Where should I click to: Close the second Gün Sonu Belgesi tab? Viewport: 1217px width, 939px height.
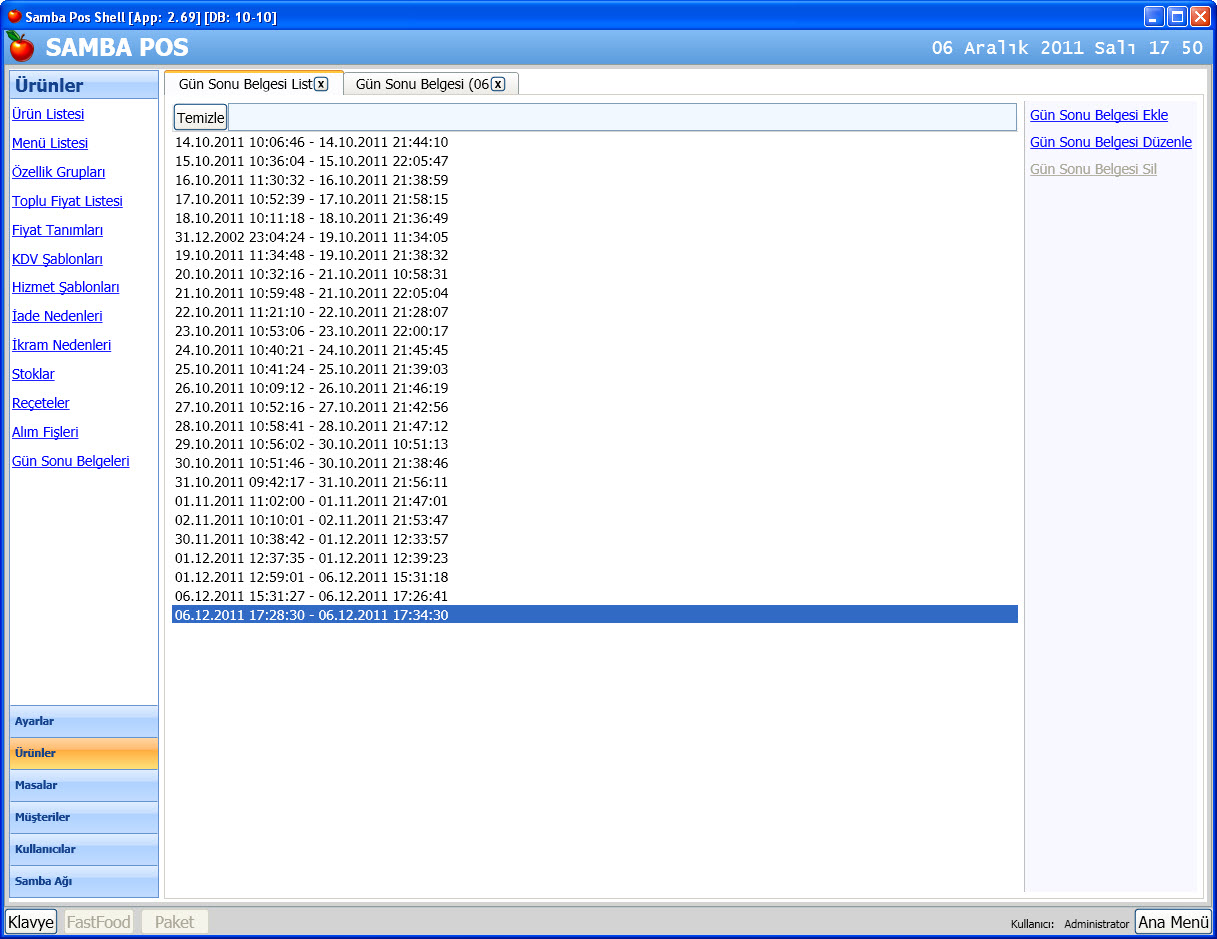[498, 84]
